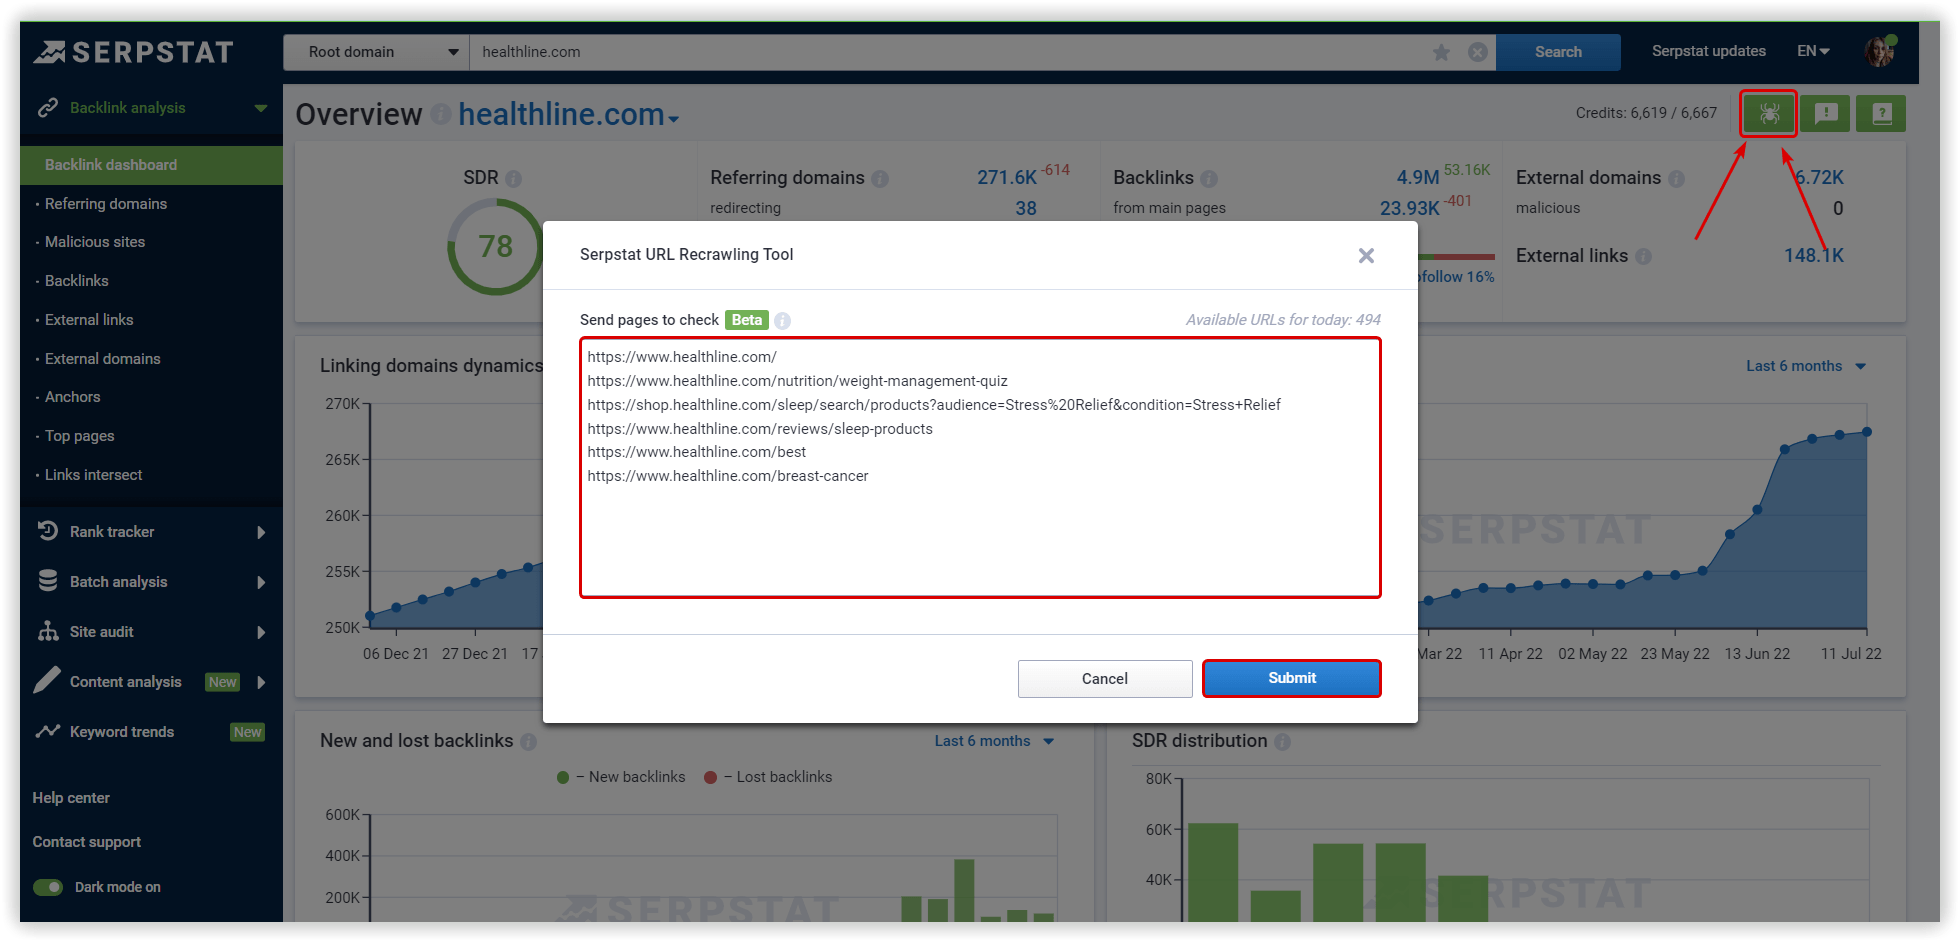Expand the Site audit submenu
Viewport: 1960px width, 942px height.
click(x=261, y=632)
